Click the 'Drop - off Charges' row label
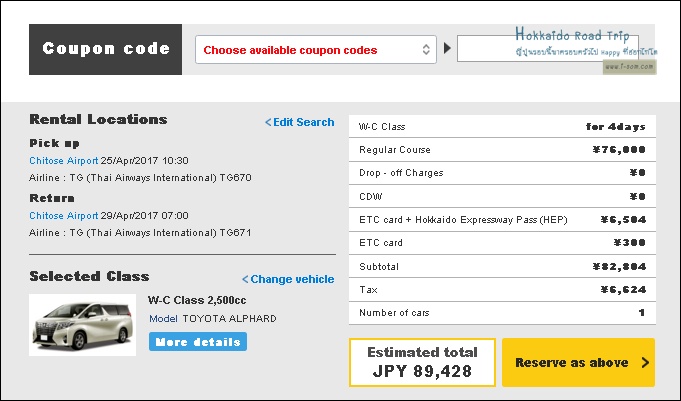Image resolution: width=681 pixels, height=401 pixels. point(401,173)
